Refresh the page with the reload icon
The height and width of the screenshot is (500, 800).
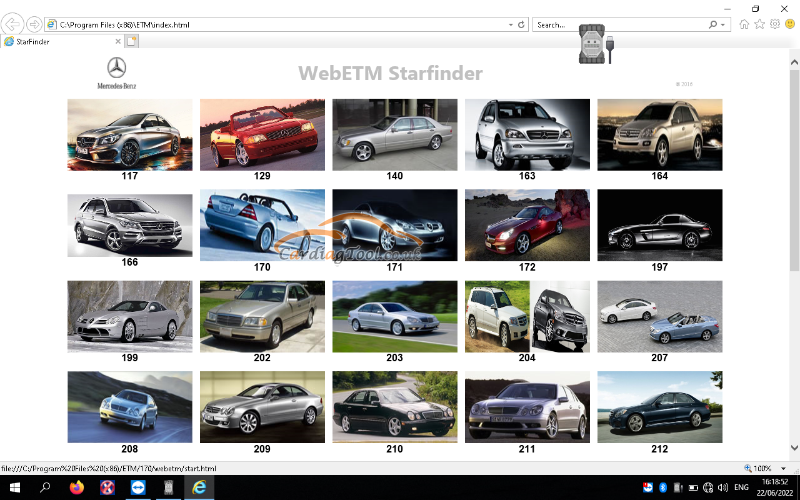[523, 23]
